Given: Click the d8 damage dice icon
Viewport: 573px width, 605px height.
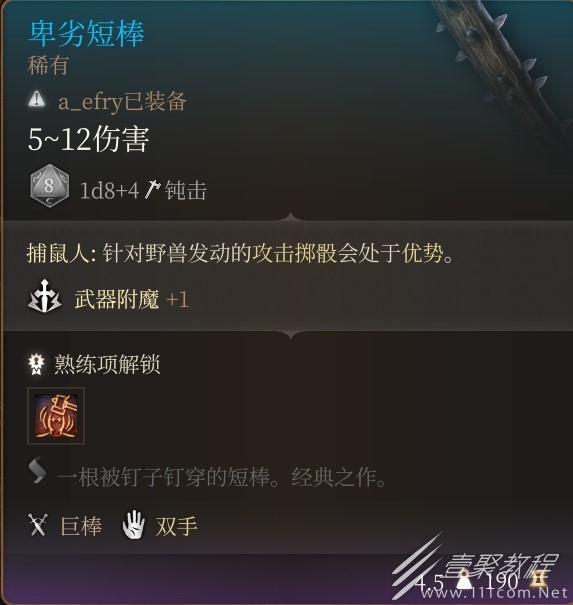Looking at the screenshot, I should (49, 186).
